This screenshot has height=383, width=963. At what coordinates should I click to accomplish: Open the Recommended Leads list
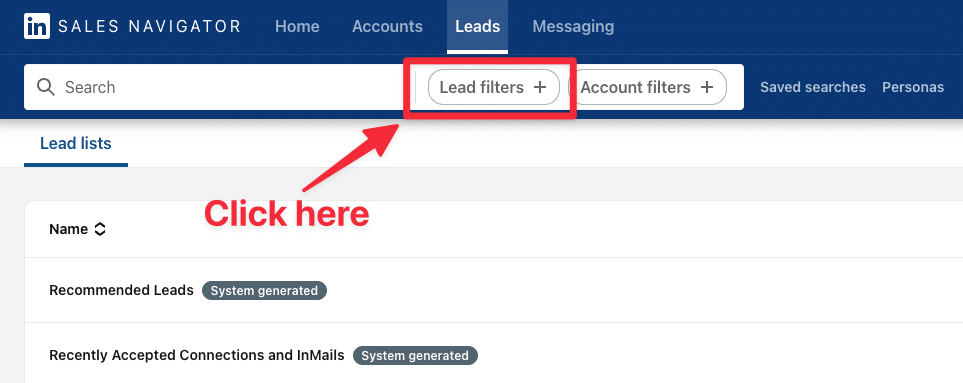coord(121,290)
